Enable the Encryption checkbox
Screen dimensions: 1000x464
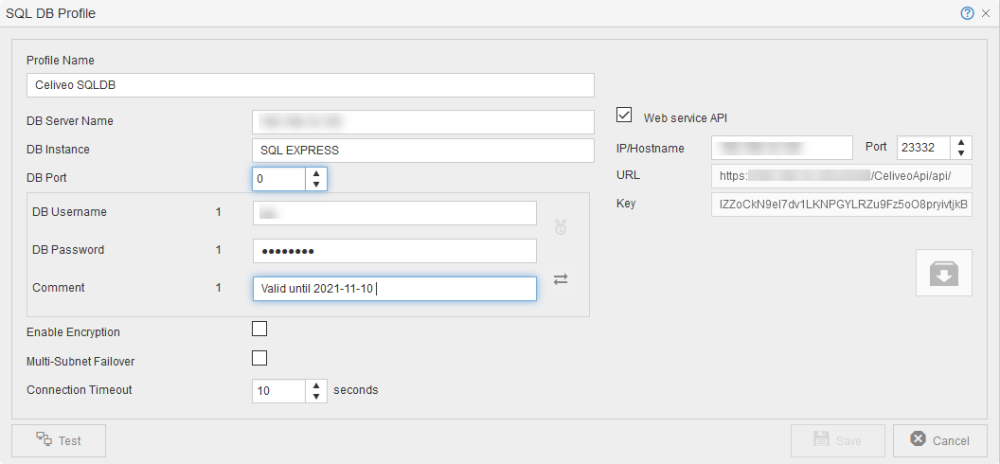point(260,328)
